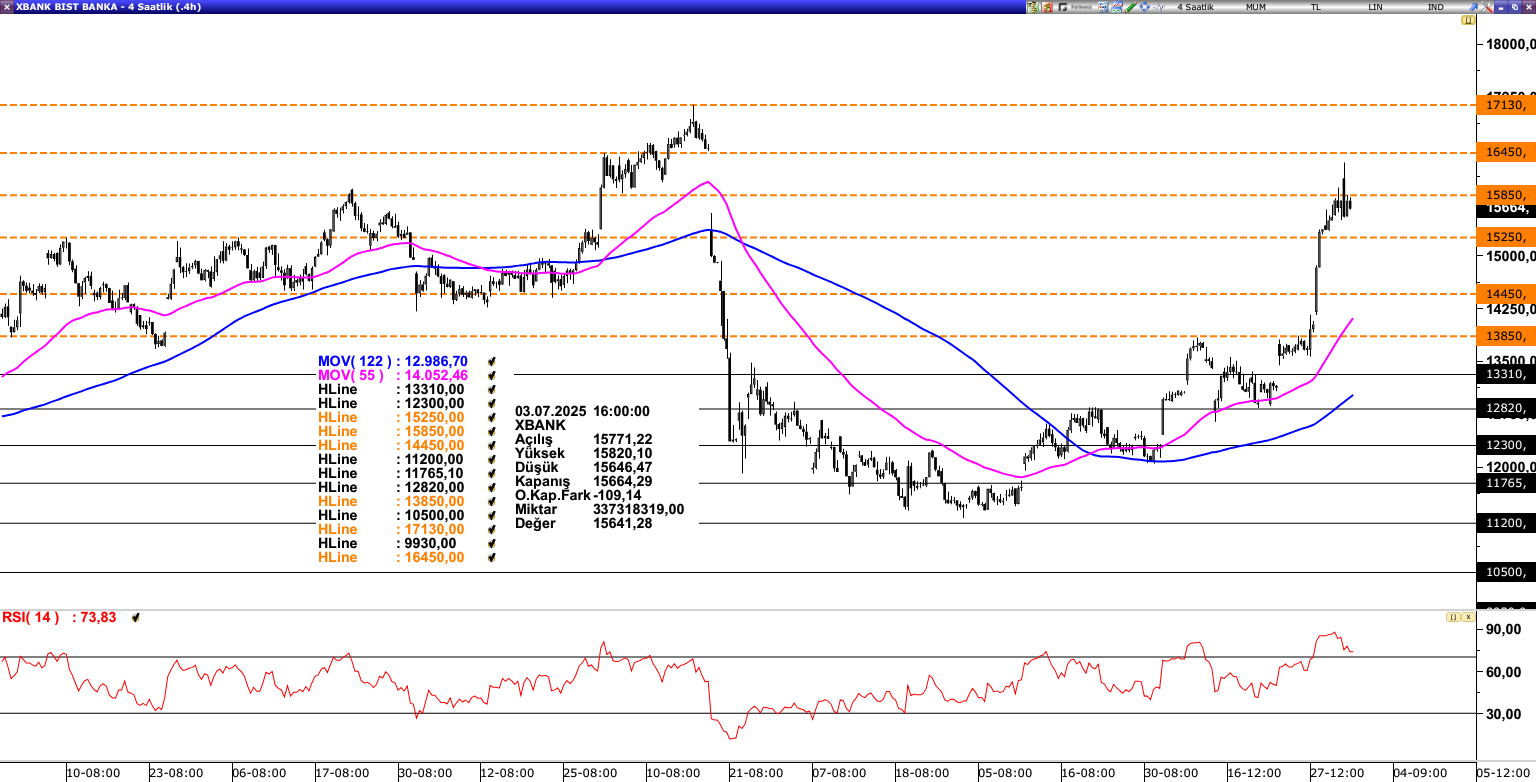Click the black 13310 price tag

point(1505,374)
